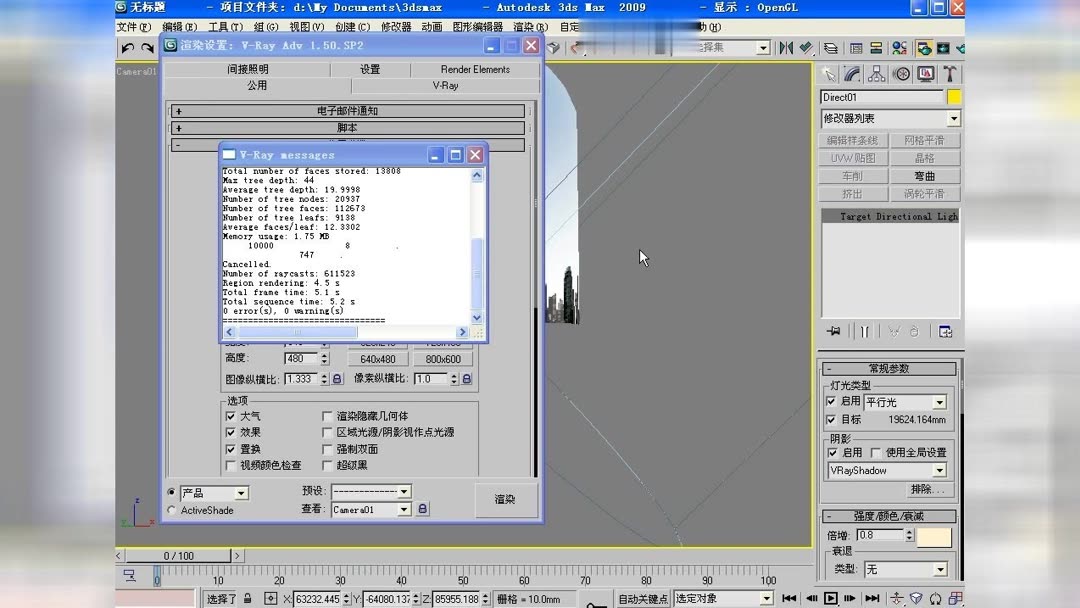Click the 高度 height input field
The height and width of the screenshot is (608, 1080).
click(x=303, y=358)
